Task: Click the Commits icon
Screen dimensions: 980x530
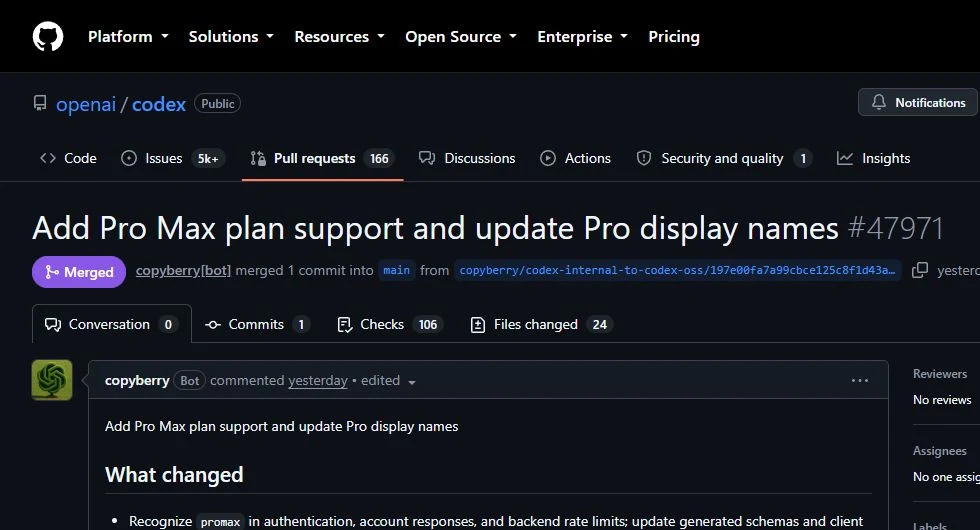Action: [x=213, y=324]
